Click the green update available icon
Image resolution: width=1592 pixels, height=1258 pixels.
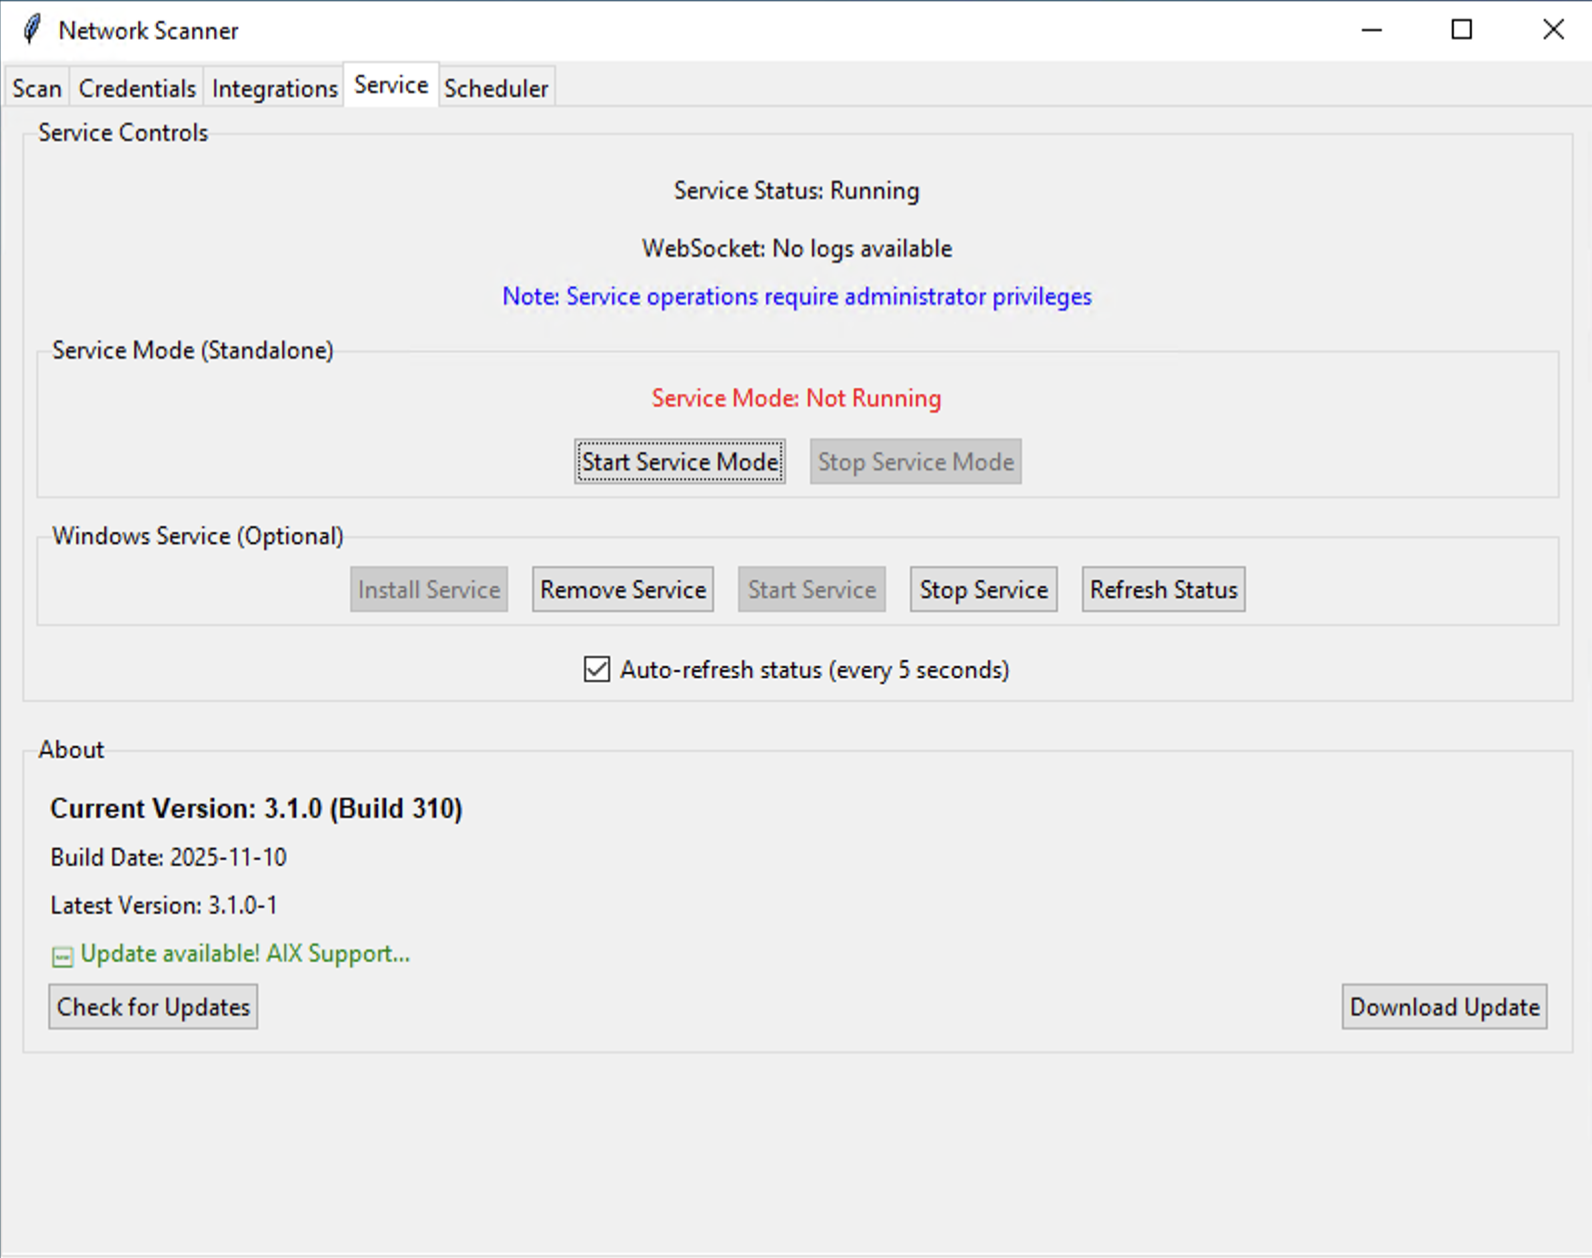click(x=62, y=956)
